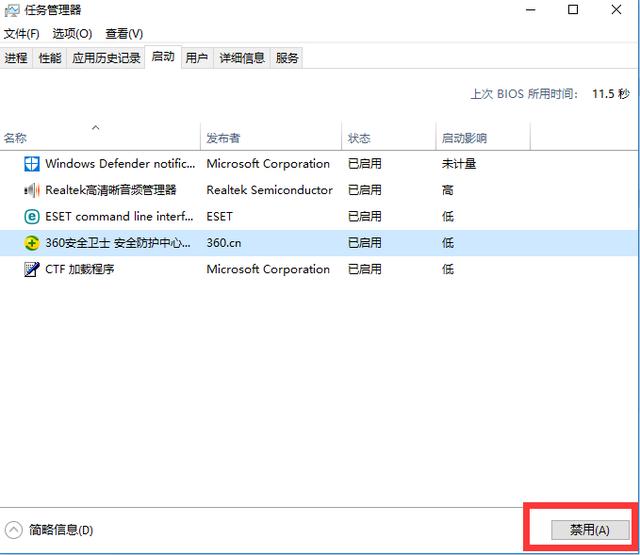Click the ESET startup entry icon
Screen dimensions: 640x555
tap(32, 217)
